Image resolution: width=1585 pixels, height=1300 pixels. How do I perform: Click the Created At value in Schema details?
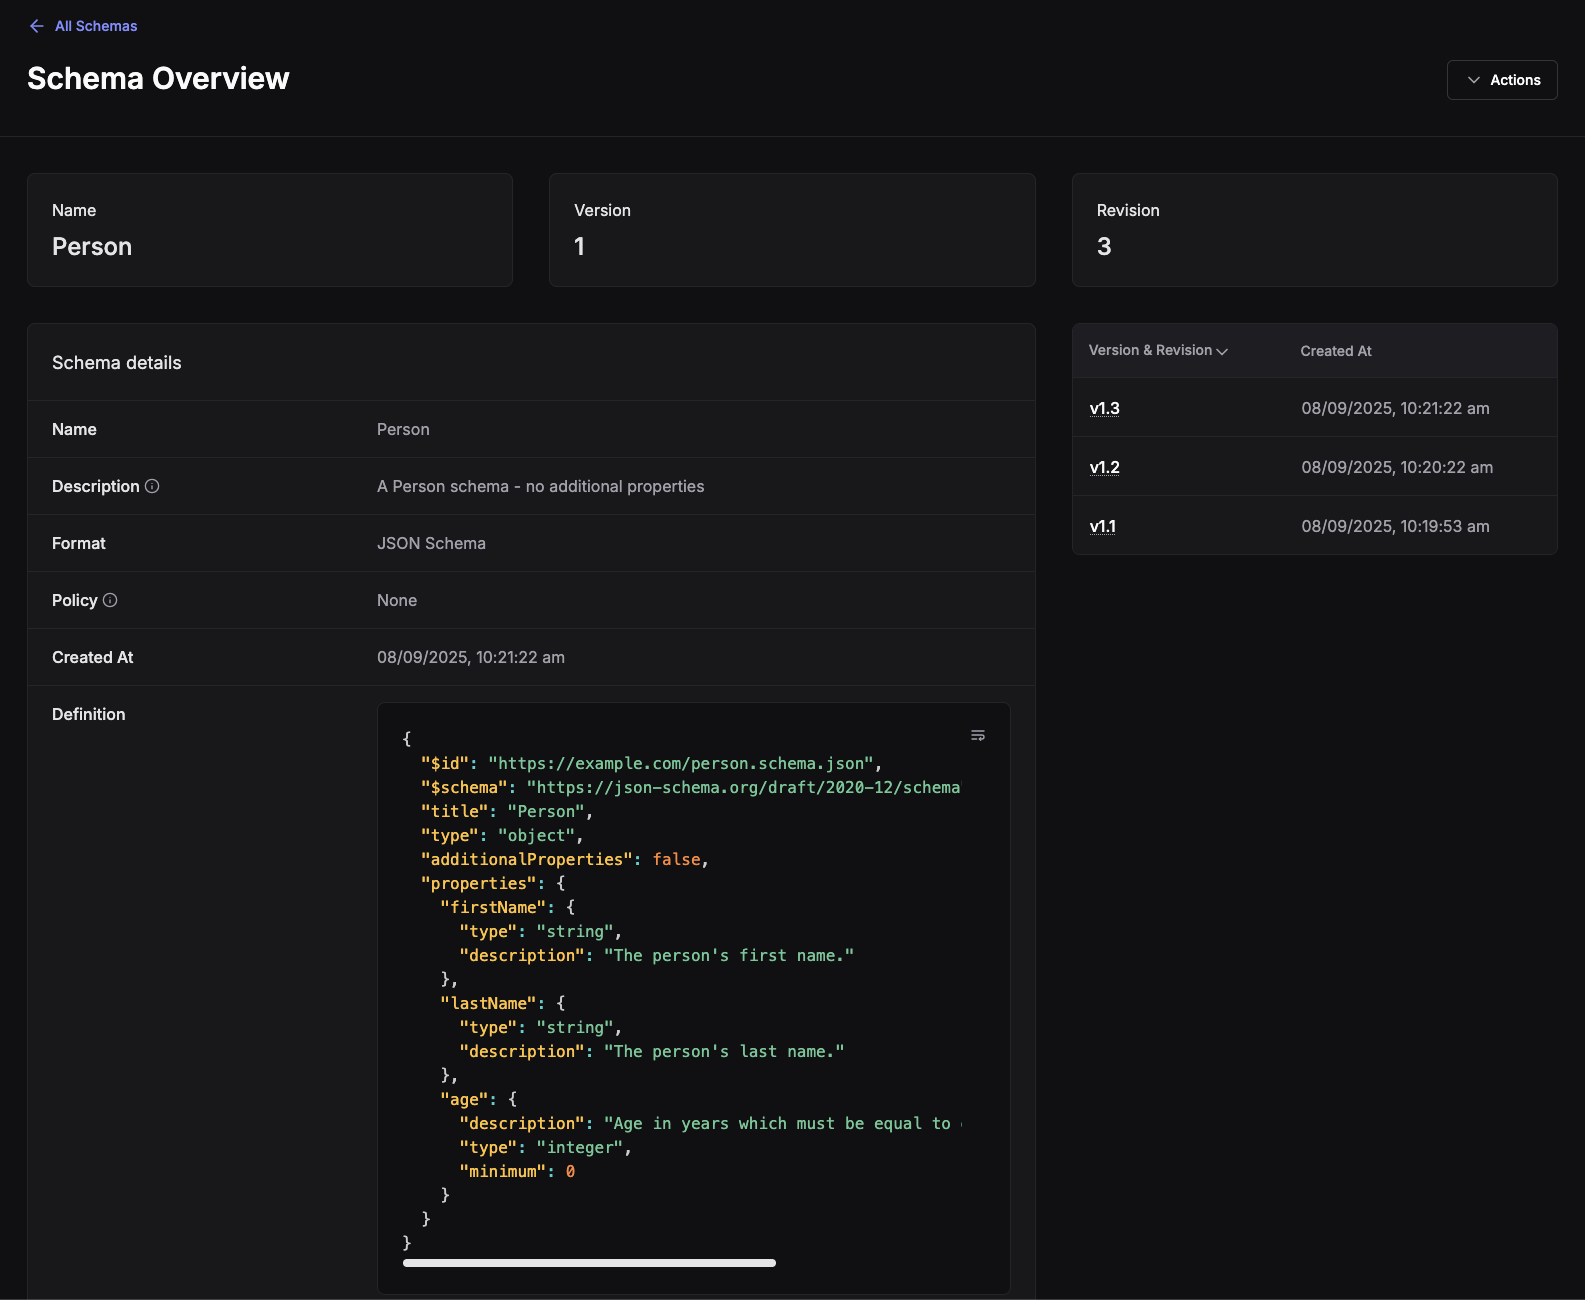tap(471, 657)
